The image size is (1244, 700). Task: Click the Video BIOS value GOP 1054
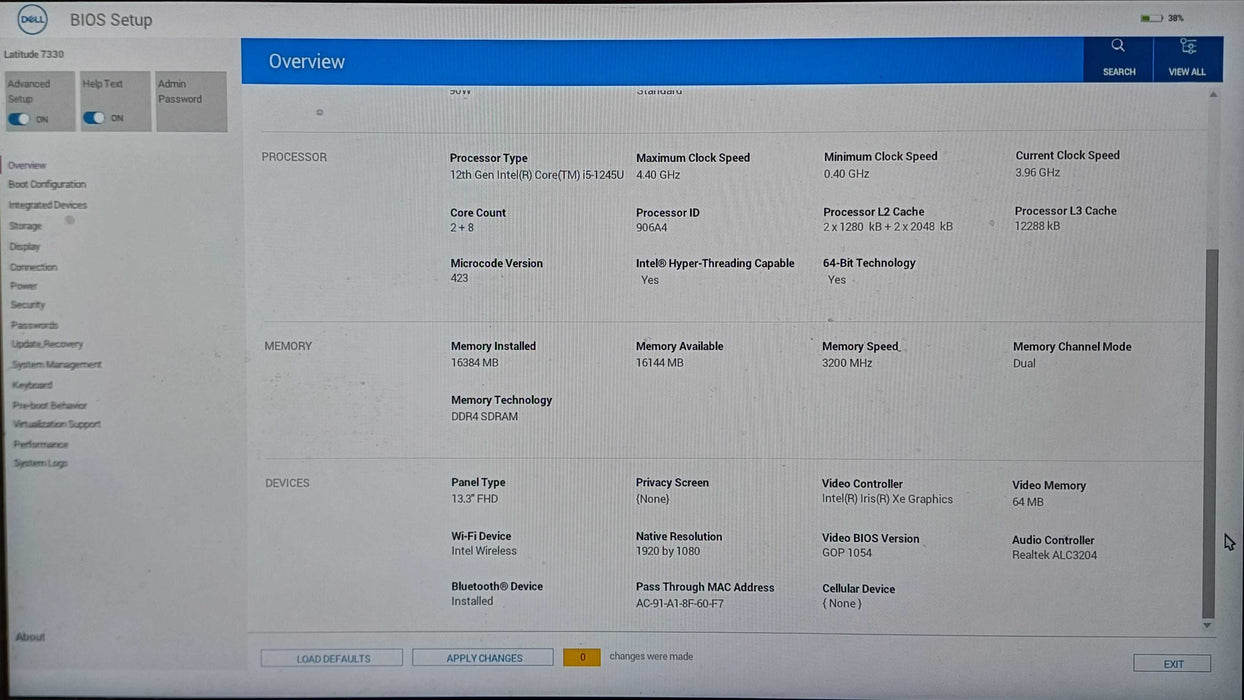(x=847, y=553)
